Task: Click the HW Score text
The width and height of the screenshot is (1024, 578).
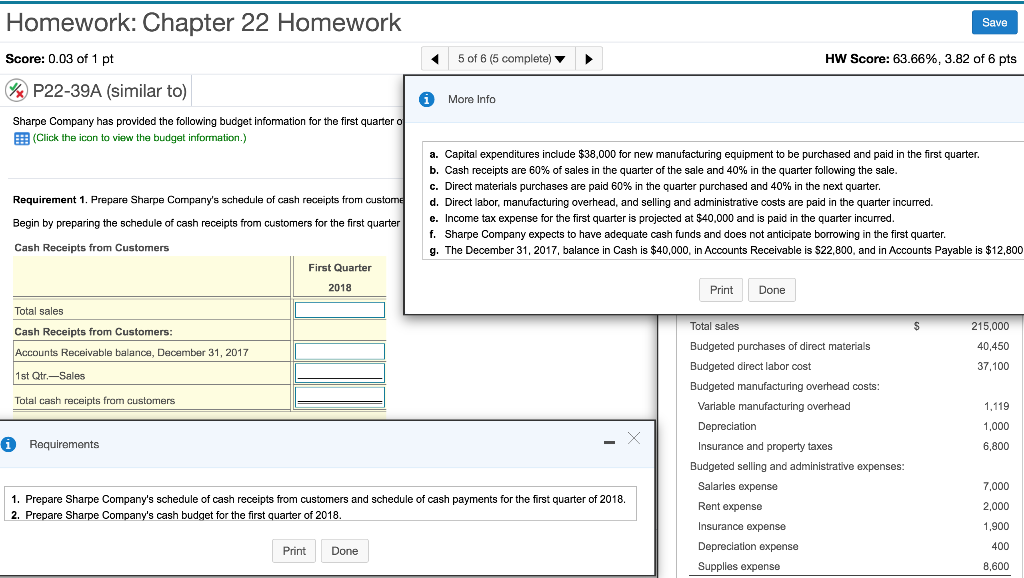Action: pos(920,59)
